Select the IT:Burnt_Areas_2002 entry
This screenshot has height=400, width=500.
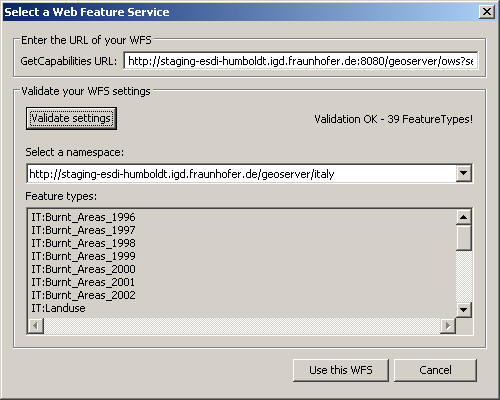click(x=83, y=295)
